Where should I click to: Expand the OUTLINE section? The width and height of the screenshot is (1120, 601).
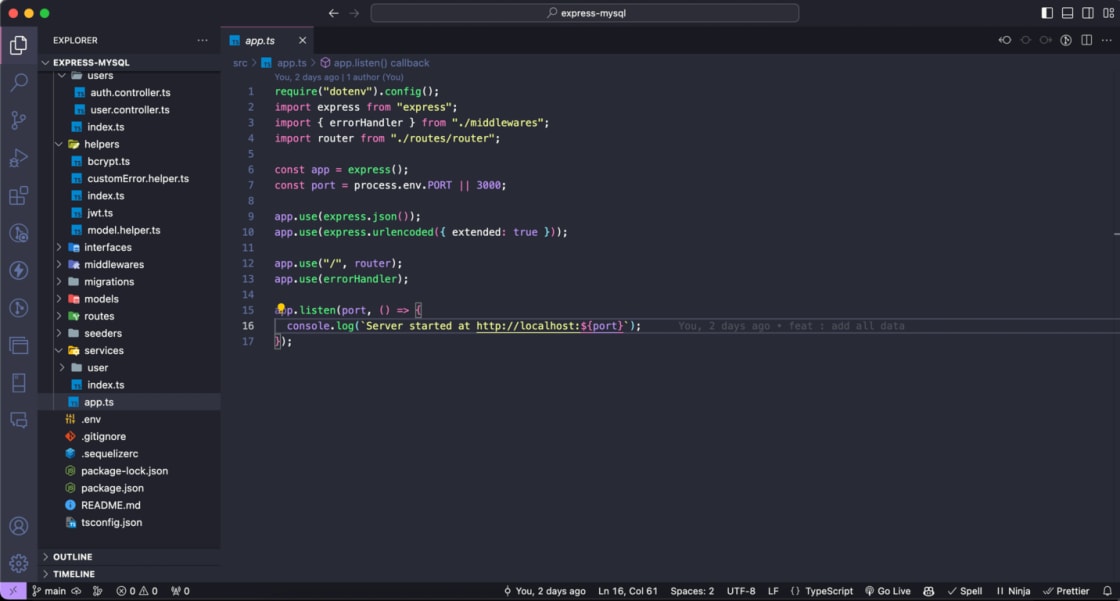point(129,557)
